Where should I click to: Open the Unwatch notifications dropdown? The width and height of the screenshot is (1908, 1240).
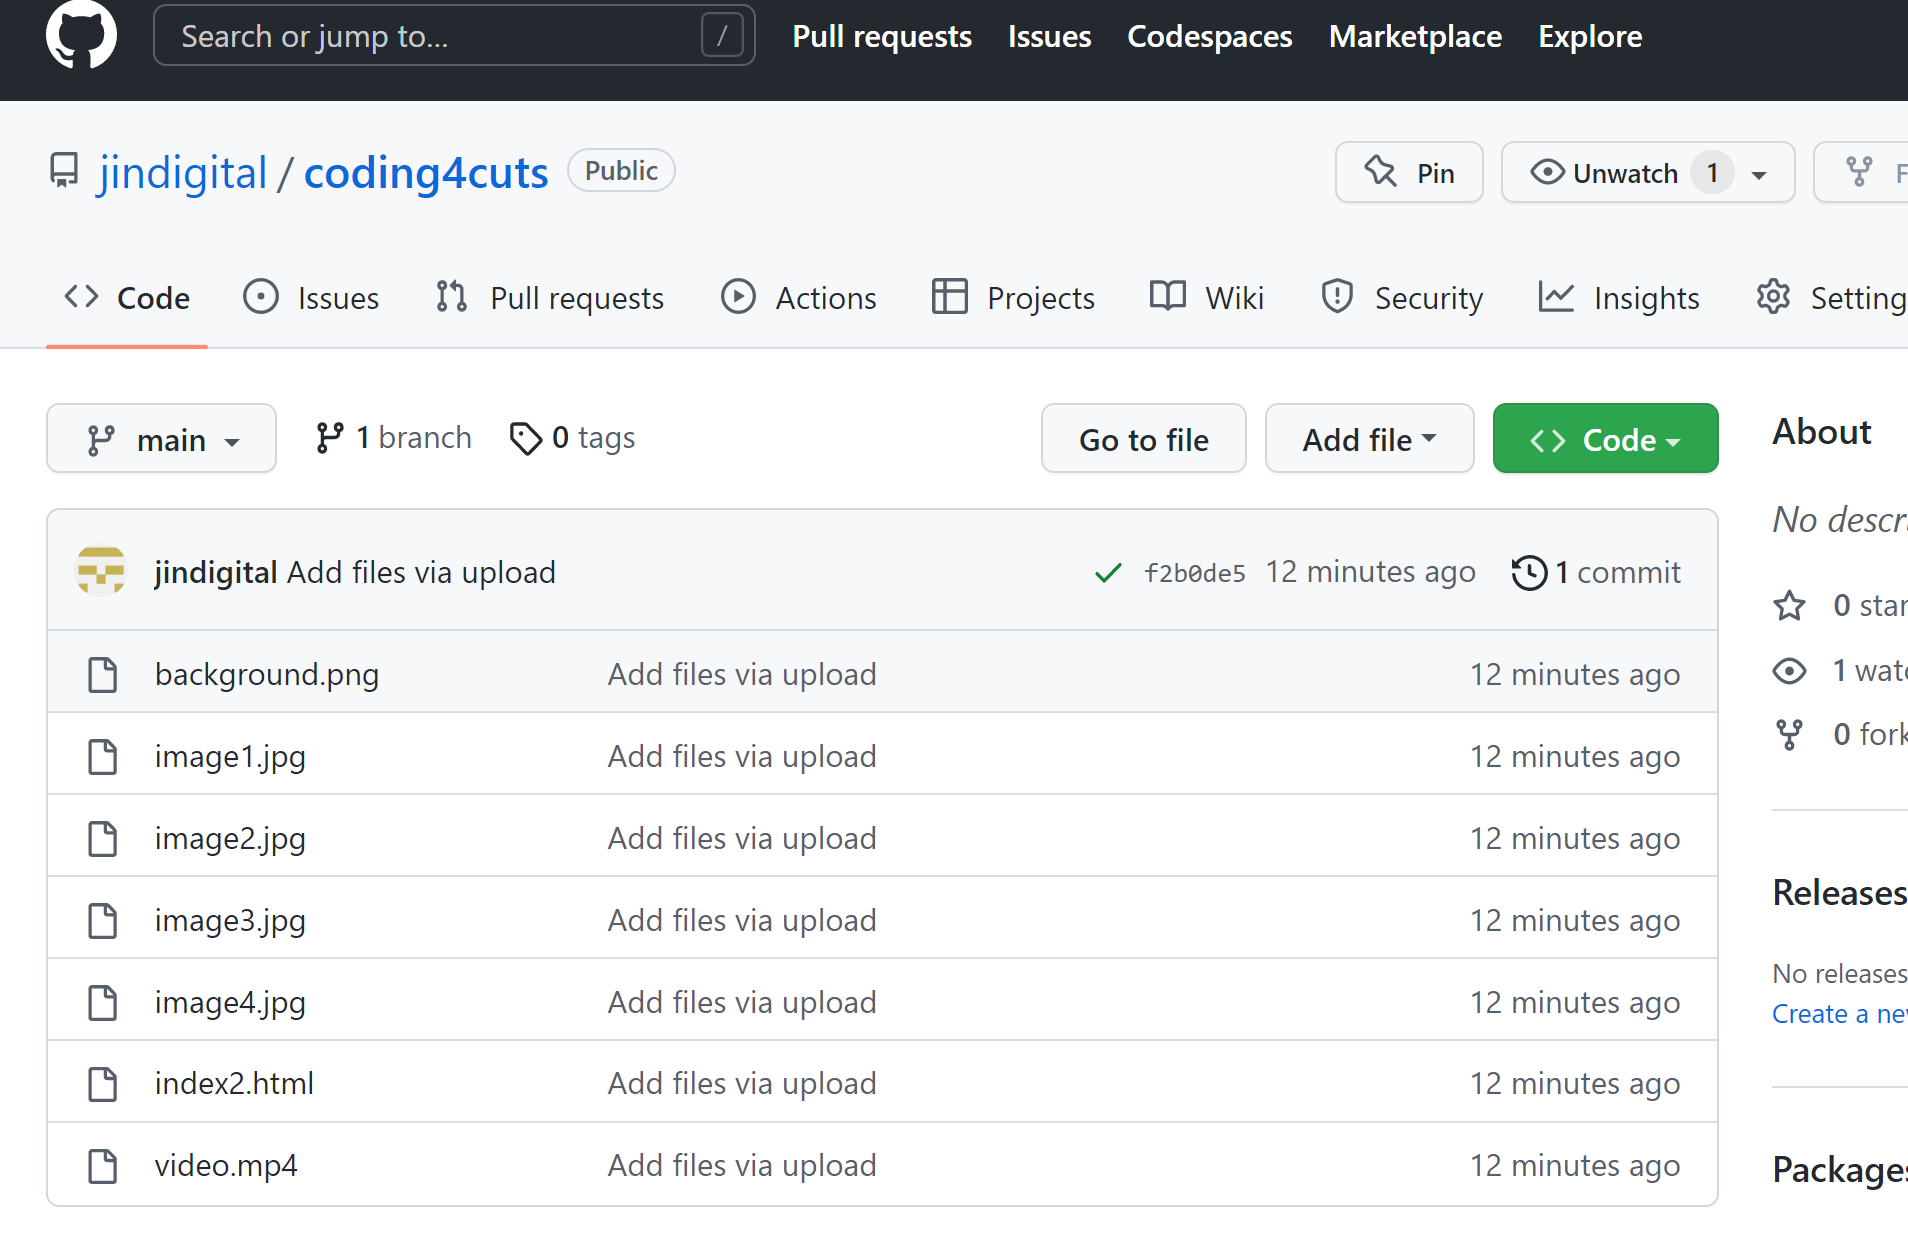[1648, 172]
